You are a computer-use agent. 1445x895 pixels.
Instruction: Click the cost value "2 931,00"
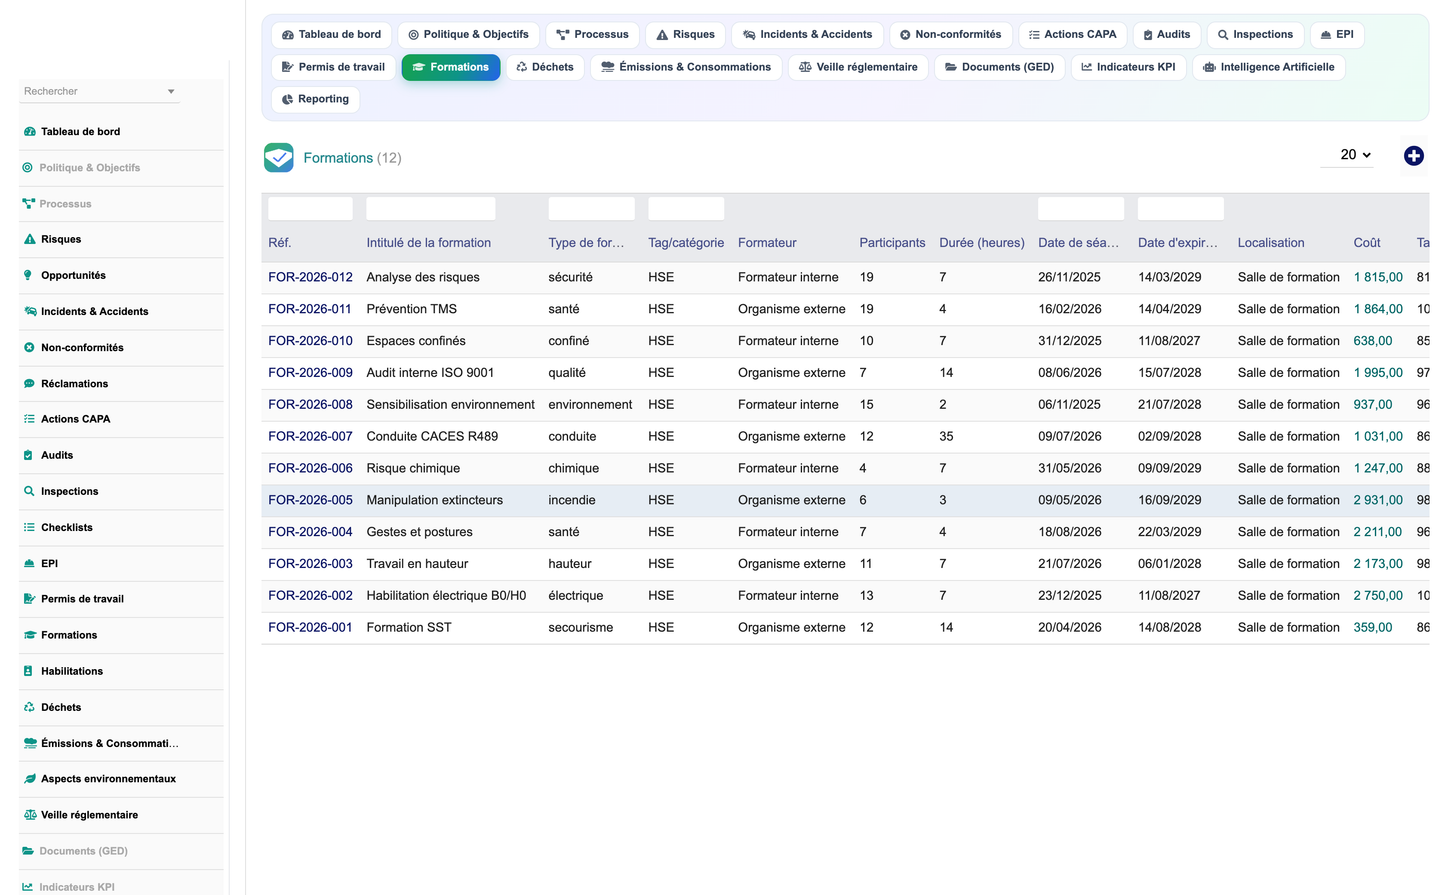1378,500
